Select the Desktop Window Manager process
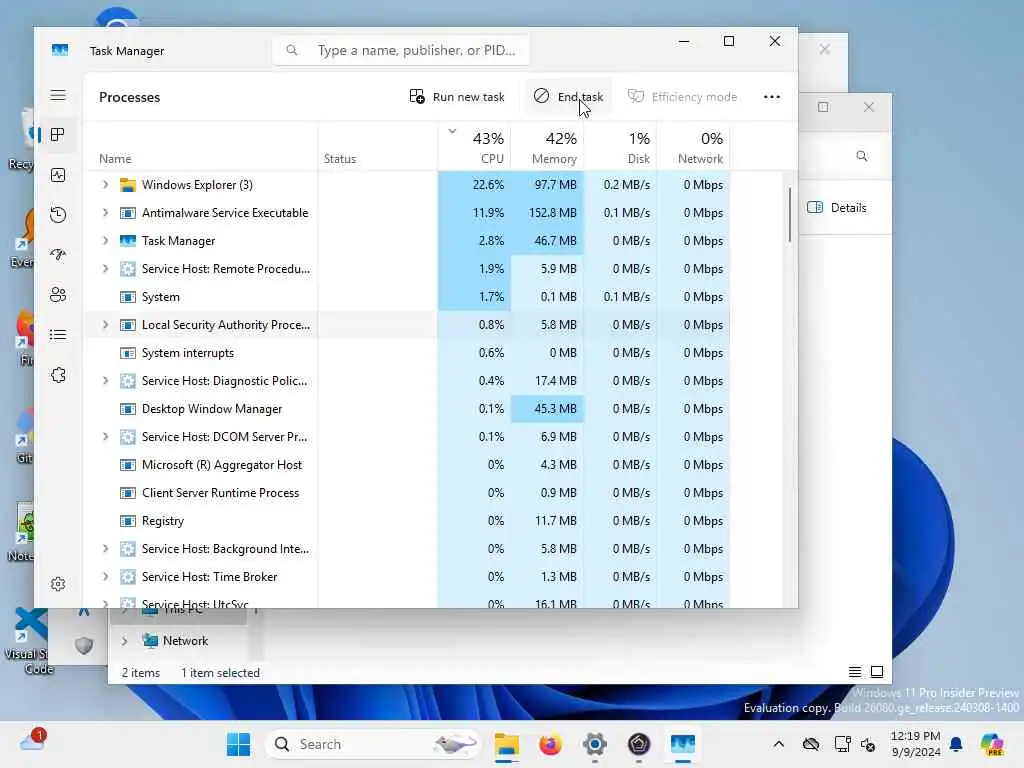Viewport: 1024px width, 768px height. click(408, 409)
